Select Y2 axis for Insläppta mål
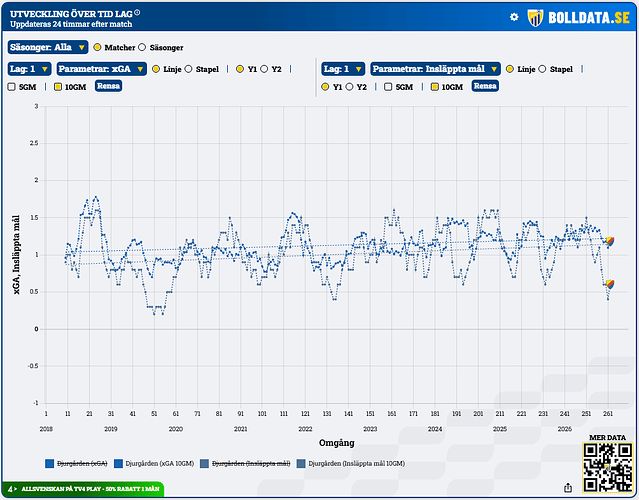Image resolution: width=639 pixels, height=500 pixels. coord(349,87)
